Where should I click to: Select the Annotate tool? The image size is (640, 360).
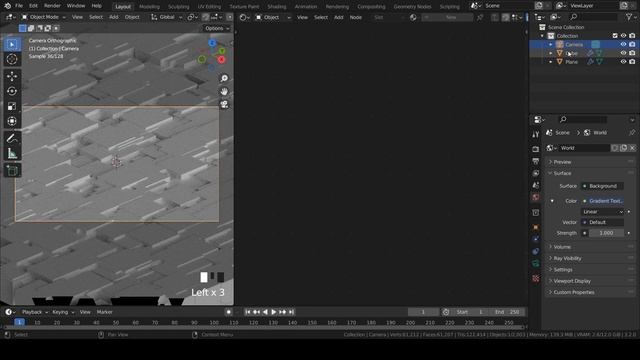pyautogui.click(x=12, y=138)
